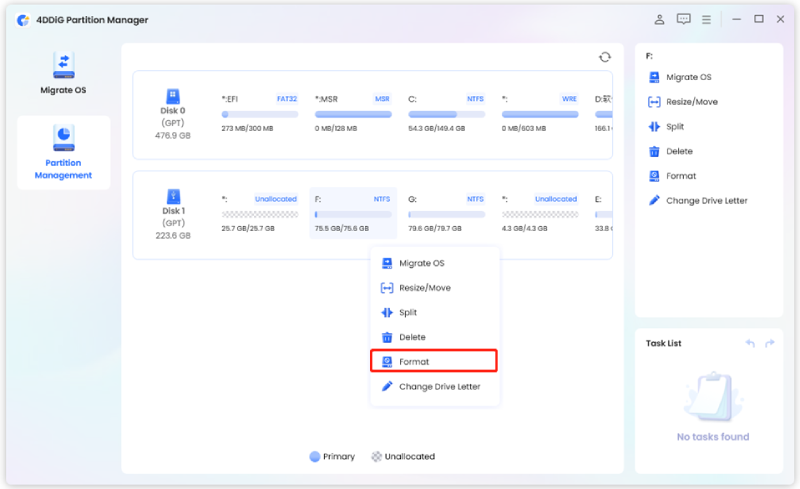Click Resize/Move icon in context menu

(387, 288)
